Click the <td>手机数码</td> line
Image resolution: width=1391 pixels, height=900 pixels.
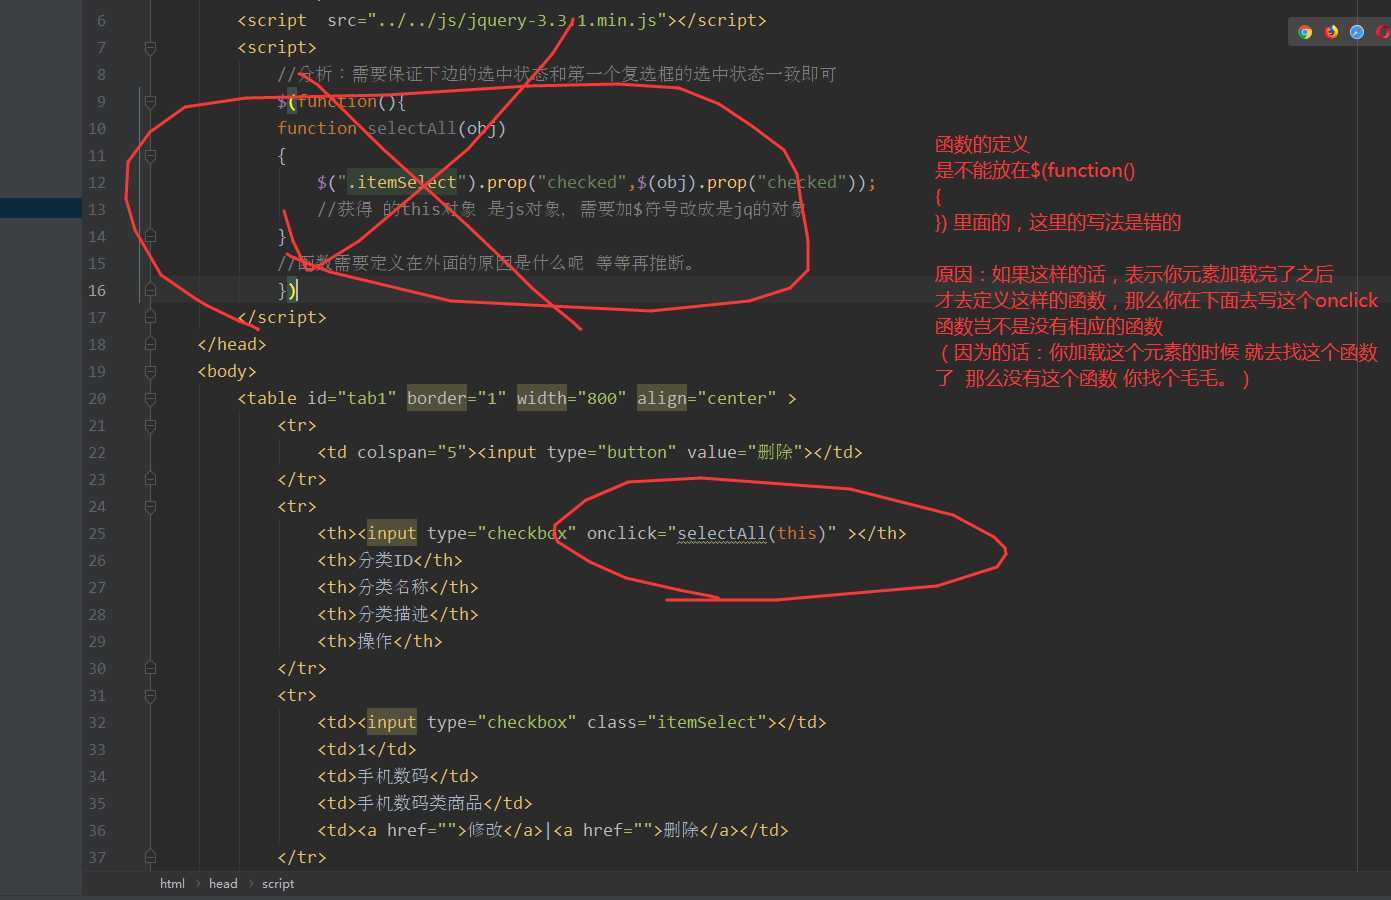coord(398,776)
